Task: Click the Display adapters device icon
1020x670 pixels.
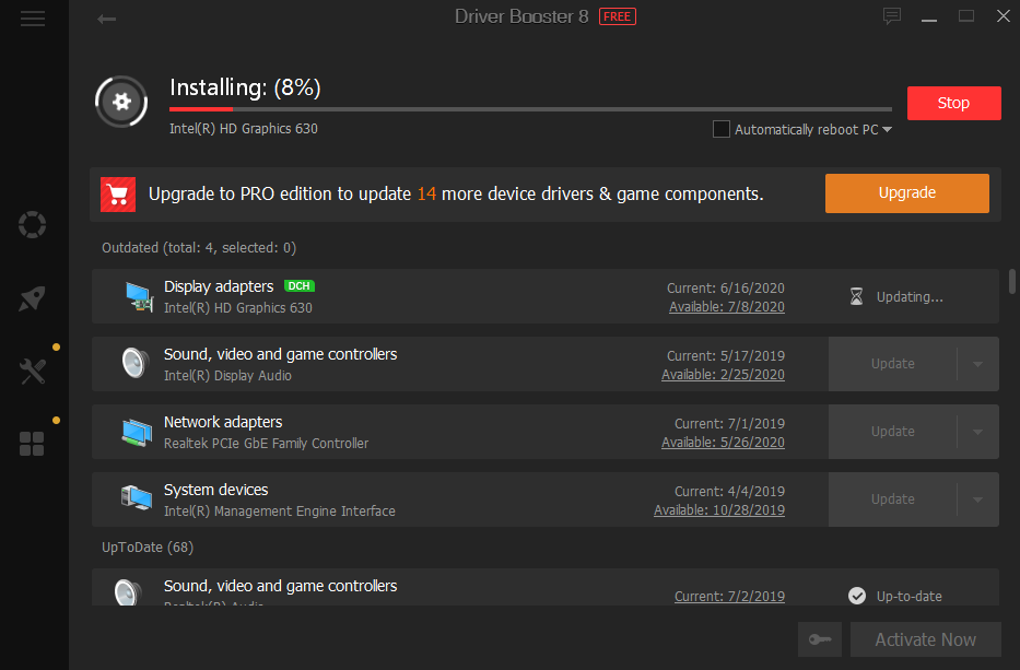Action: [x=139, y=297]
